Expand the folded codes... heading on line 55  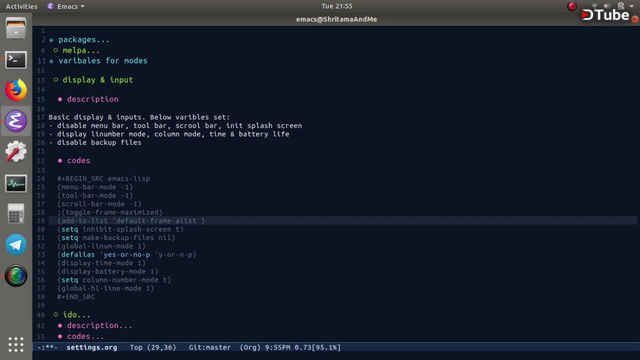(85, 336)
